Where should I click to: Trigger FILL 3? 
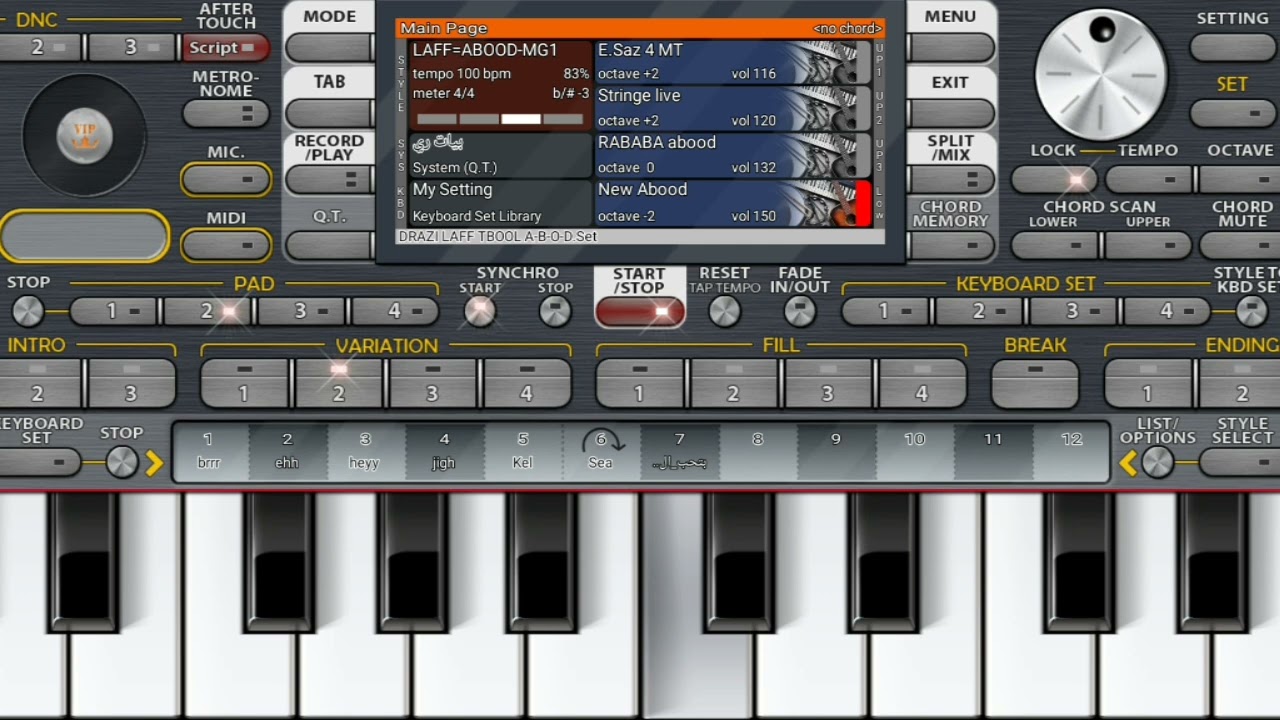pyautogui.click(x=827, y=383)
